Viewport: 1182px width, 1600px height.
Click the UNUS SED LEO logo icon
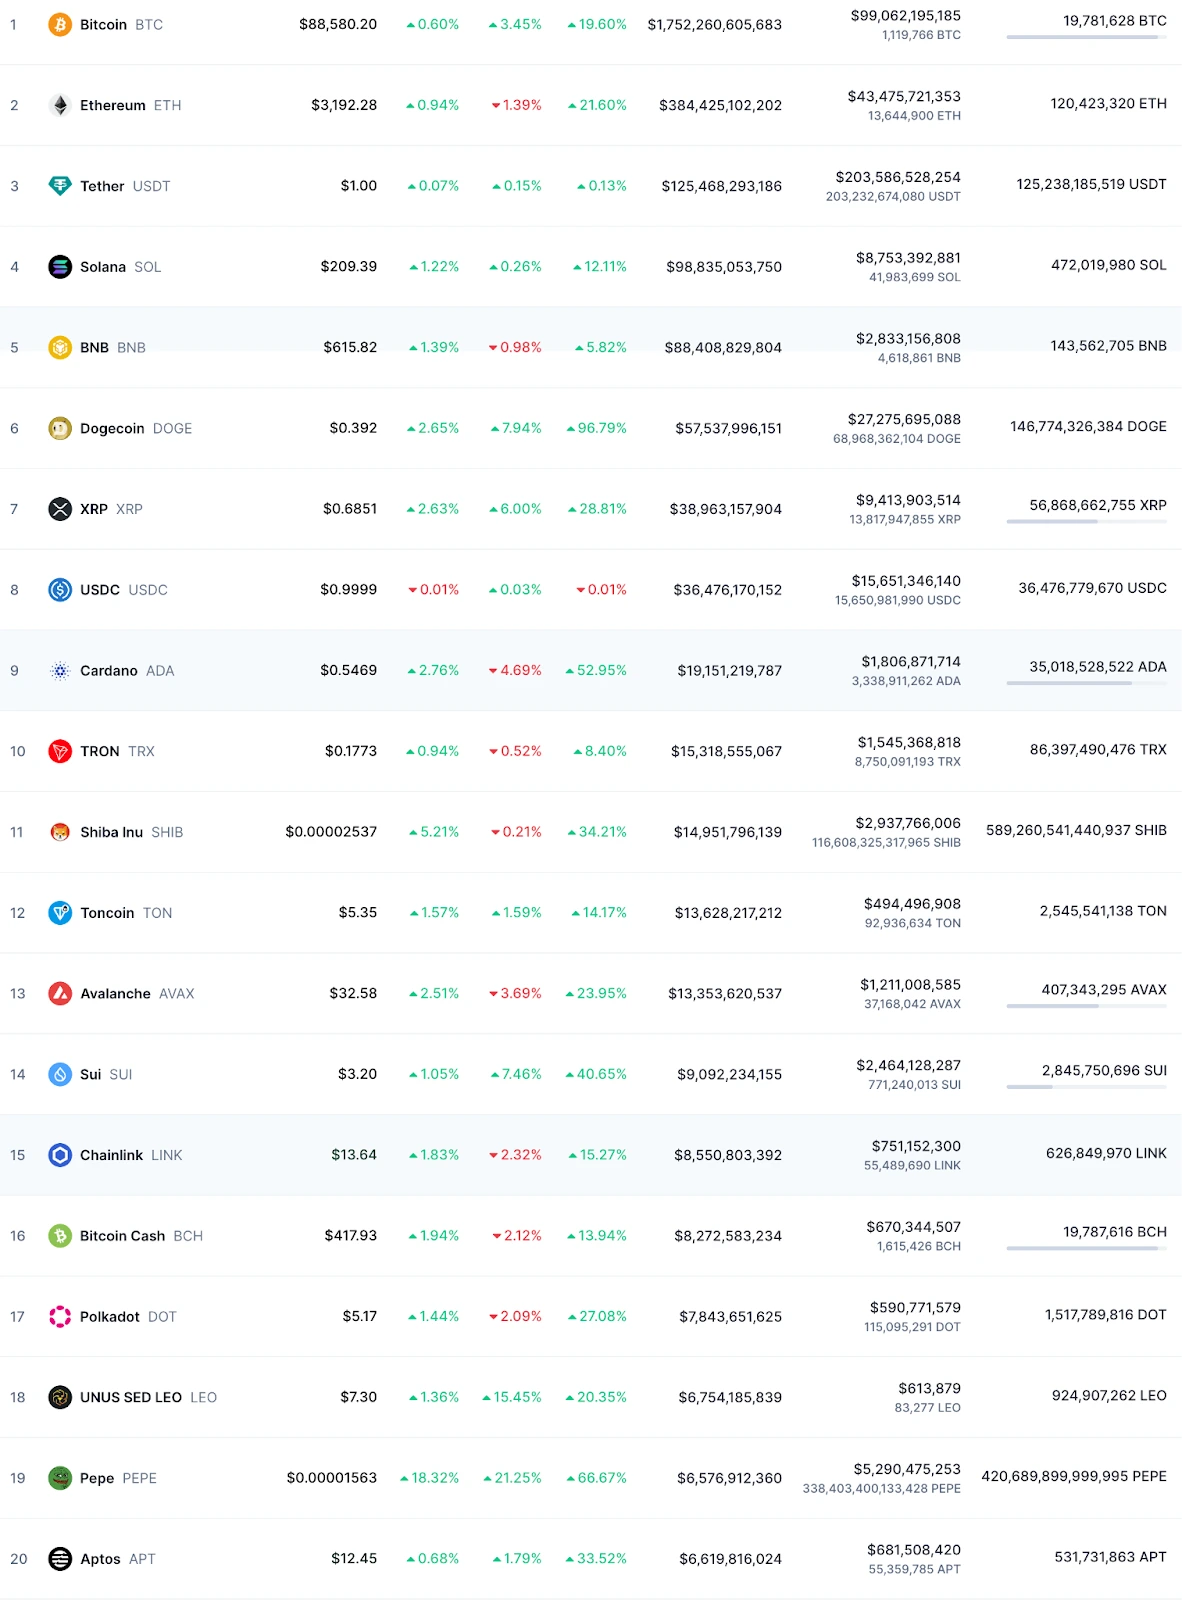pyautogui.click(x=60, y=1397)
